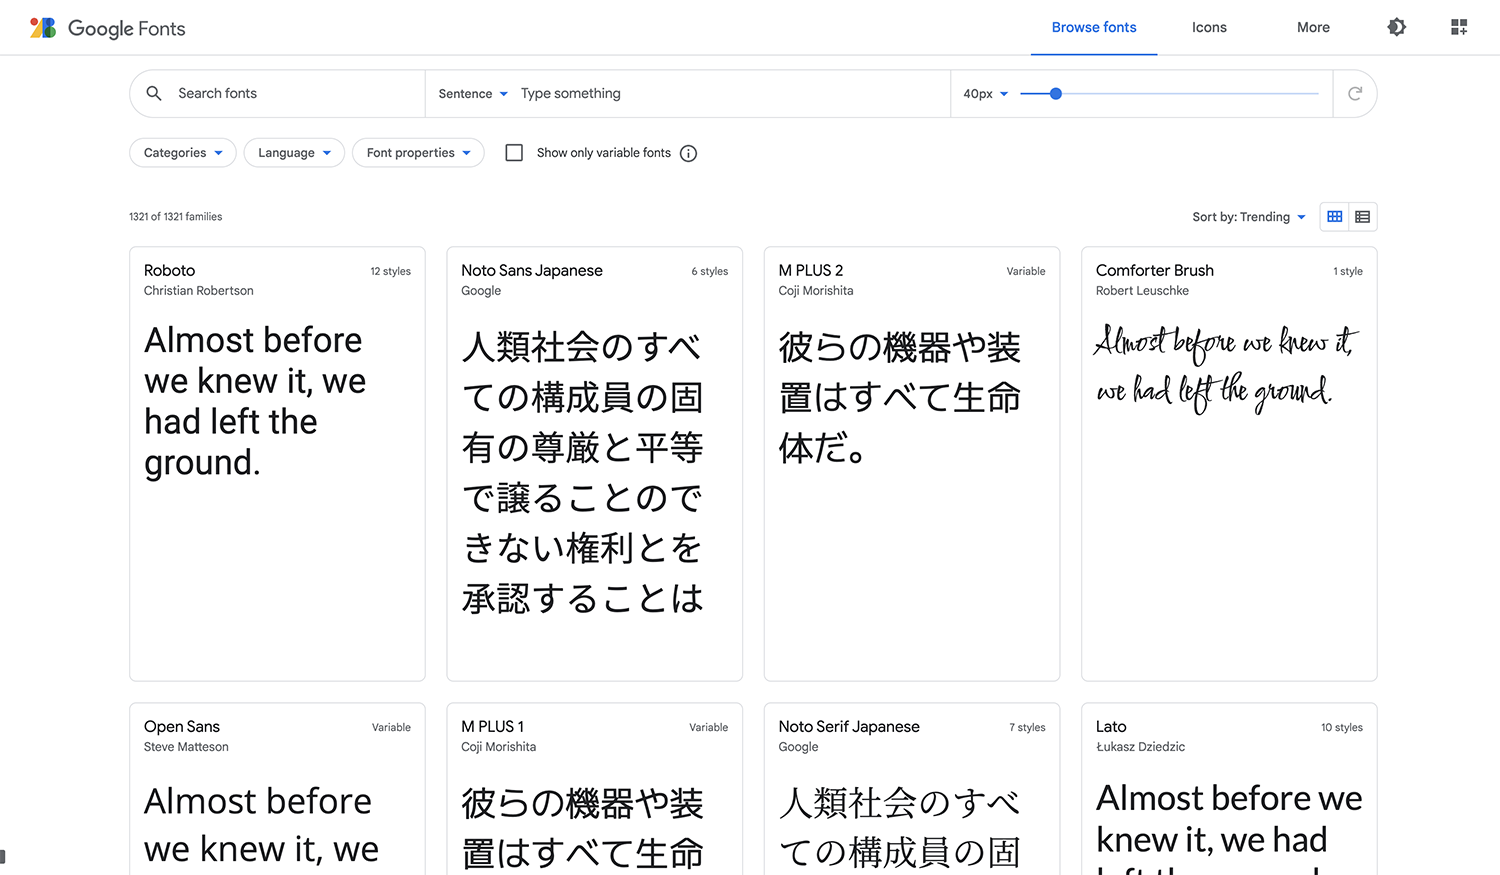This screenshot has width=1500, height=875.
Task: Open the Noto Serif Japanese font card
Action: (x=912, y=789)
